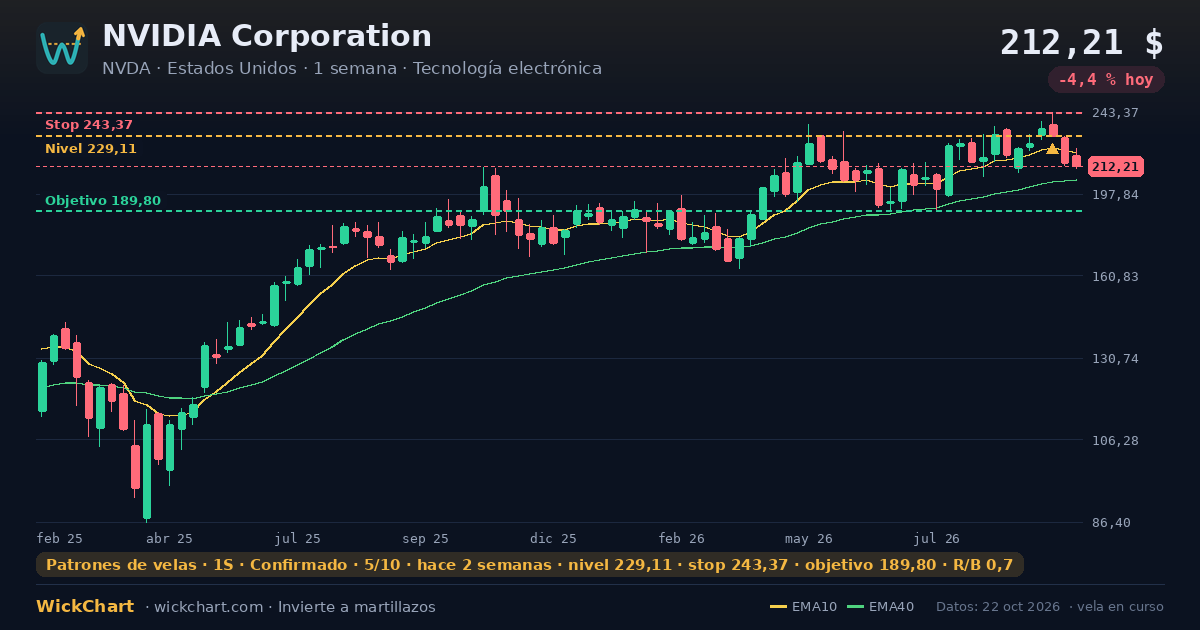Click the NVIDIA Corporation title
This screenshot has width=1200, height=630.
click(x=267, y=36)
